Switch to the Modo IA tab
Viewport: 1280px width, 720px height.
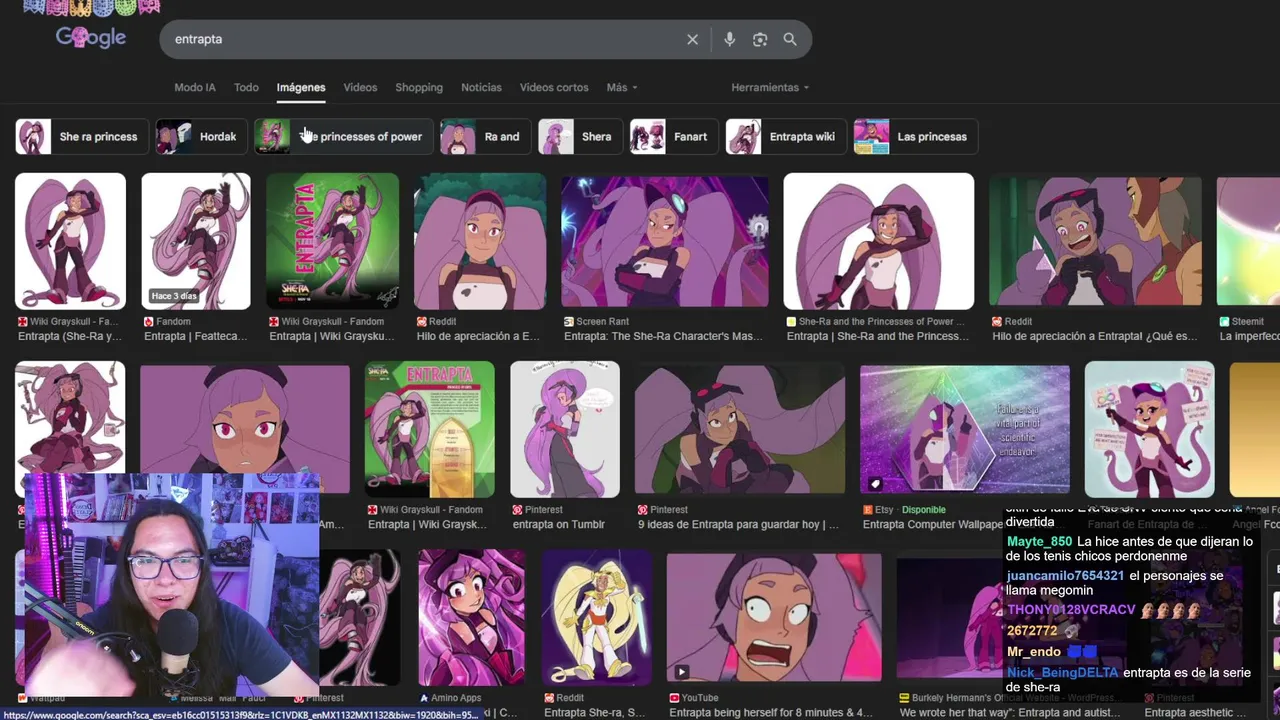[x=195, y=87]
